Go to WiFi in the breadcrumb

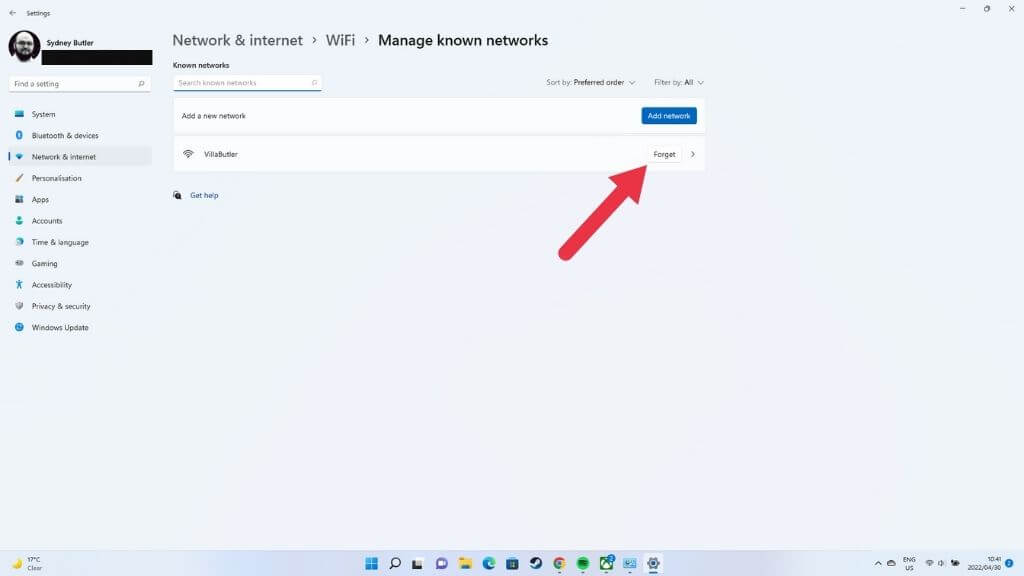pos(340,40)
